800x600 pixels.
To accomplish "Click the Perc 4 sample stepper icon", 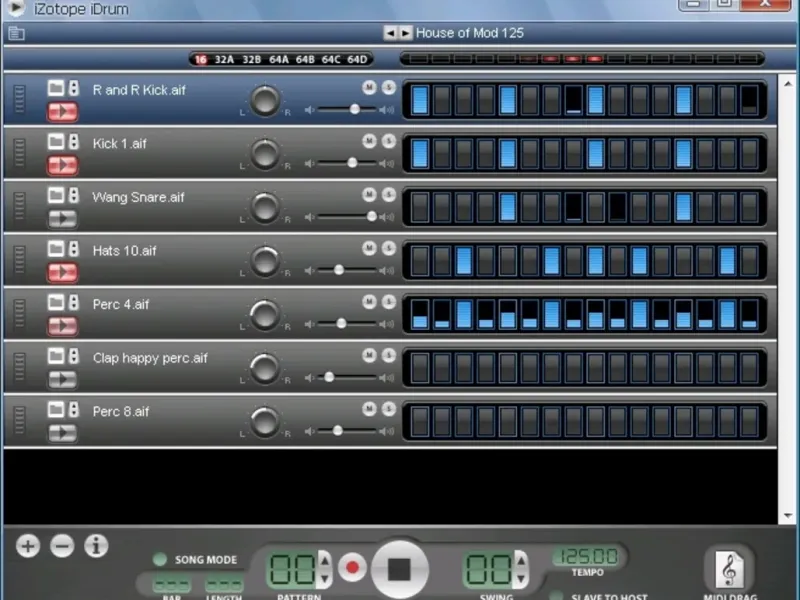I will pos(74,302).
